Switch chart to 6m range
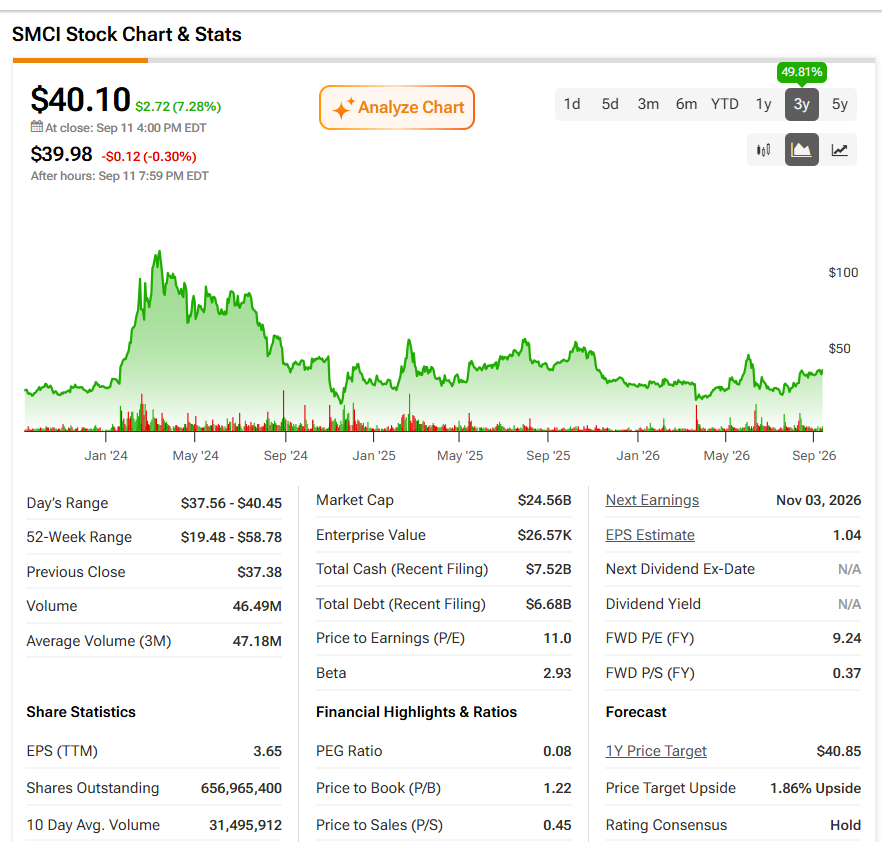The width and height of the screenshot is (882, 842). click(686, 104)
